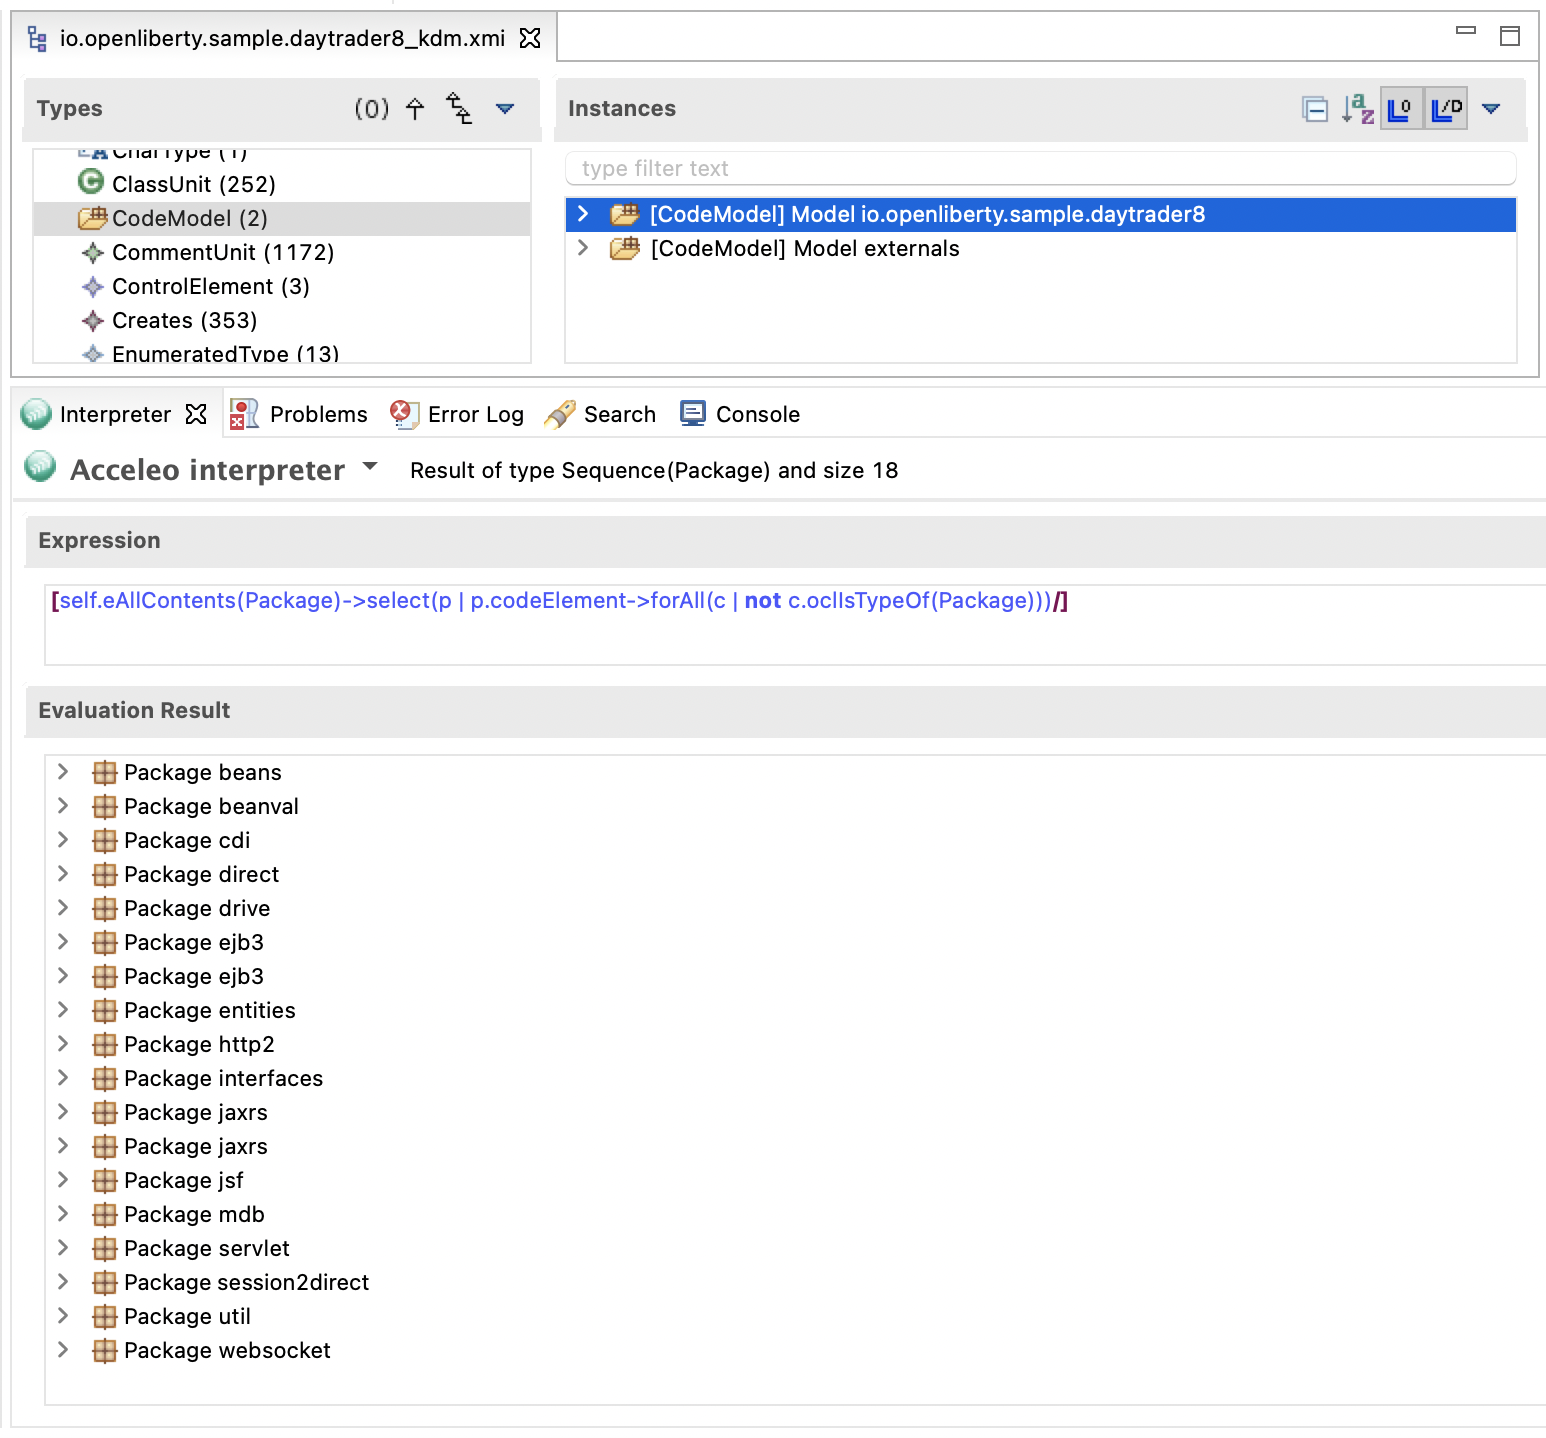The height and width of the screenshot is (1438, 1546).
Task: Click the Package jsf icon
Action: point(105,1181)
